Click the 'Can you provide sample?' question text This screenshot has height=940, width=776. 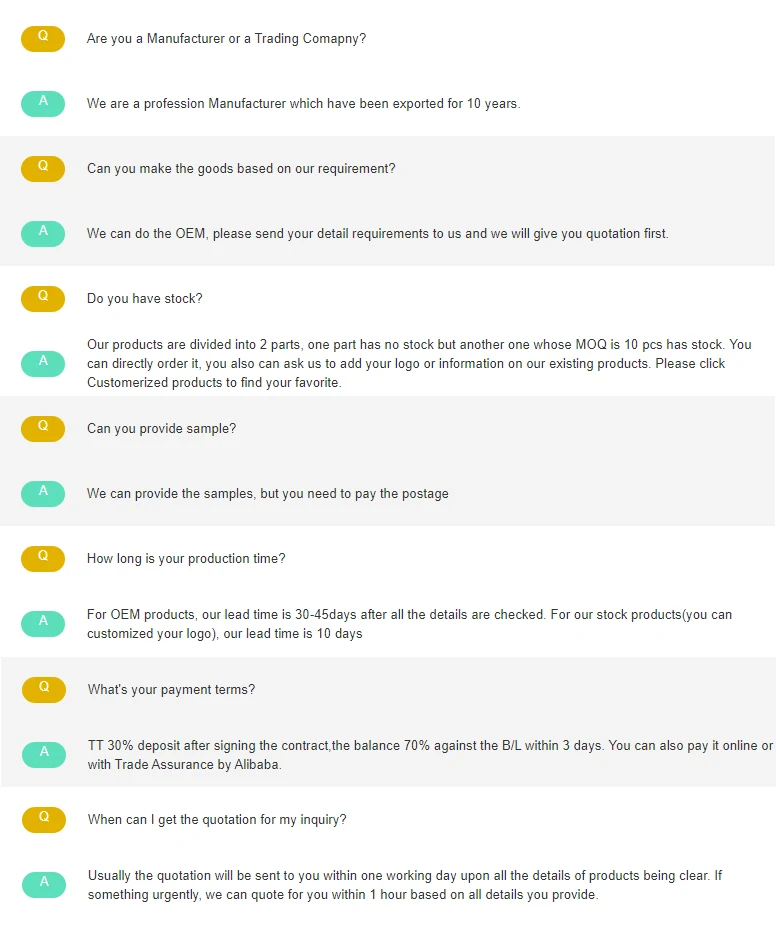coord(162,429)
